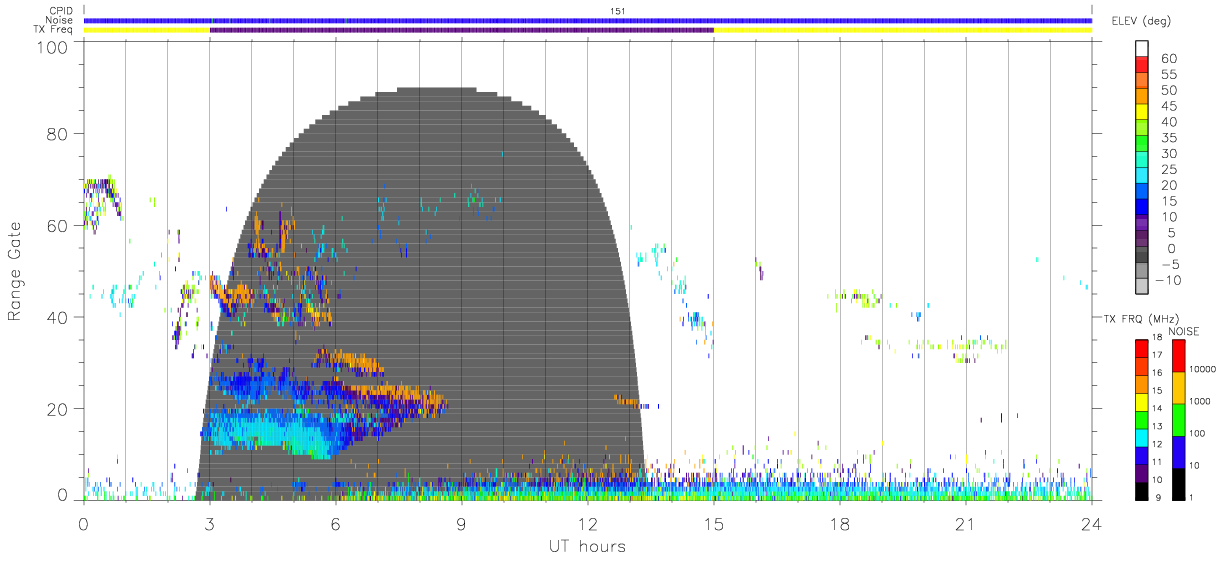The height and width of the screenshot is (567, 1228).
Task: Pick the yellow 40-45 degree ELEV swatch
Action: point(1142,113)
